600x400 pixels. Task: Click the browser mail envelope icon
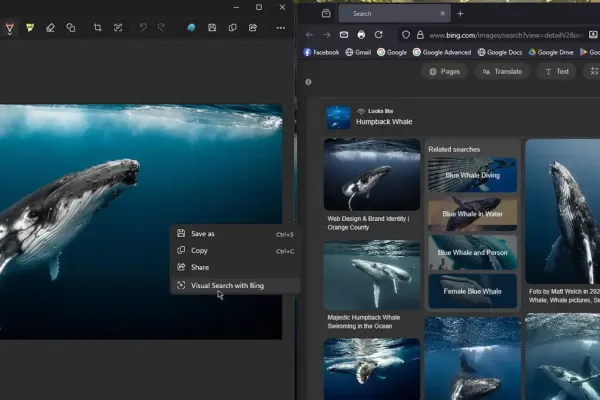[344, 35]
